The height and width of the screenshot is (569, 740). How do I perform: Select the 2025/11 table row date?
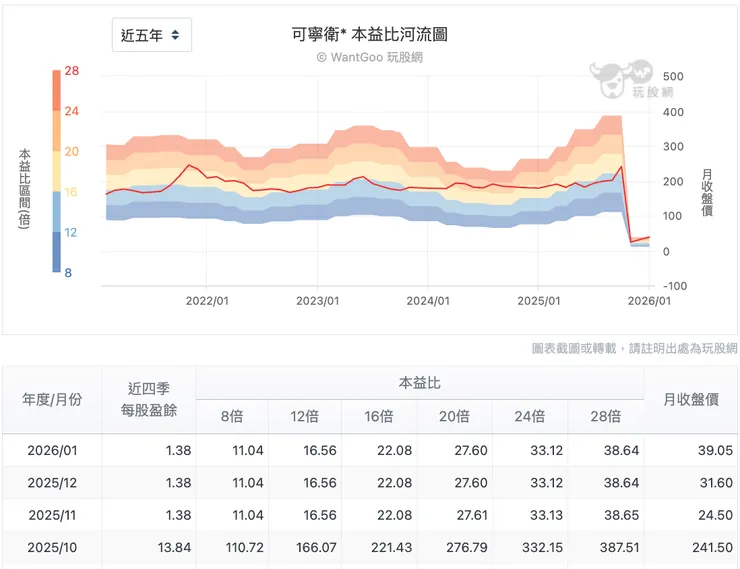click(52, 515)
